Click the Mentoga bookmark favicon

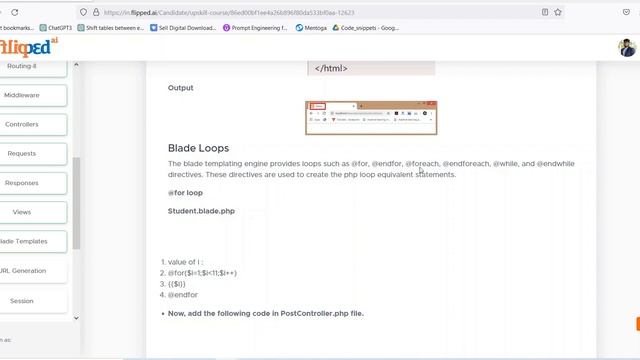point(299,28)
